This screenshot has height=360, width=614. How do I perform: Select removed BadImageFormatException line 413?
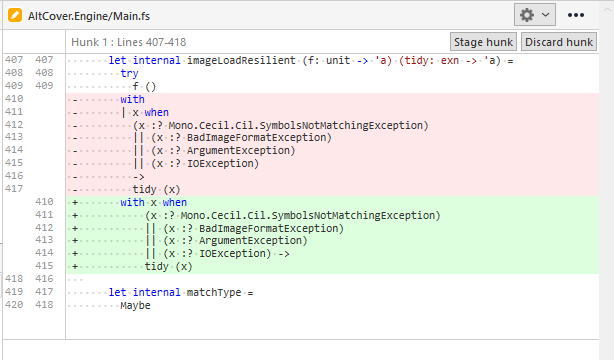click(x=332, y=137)
